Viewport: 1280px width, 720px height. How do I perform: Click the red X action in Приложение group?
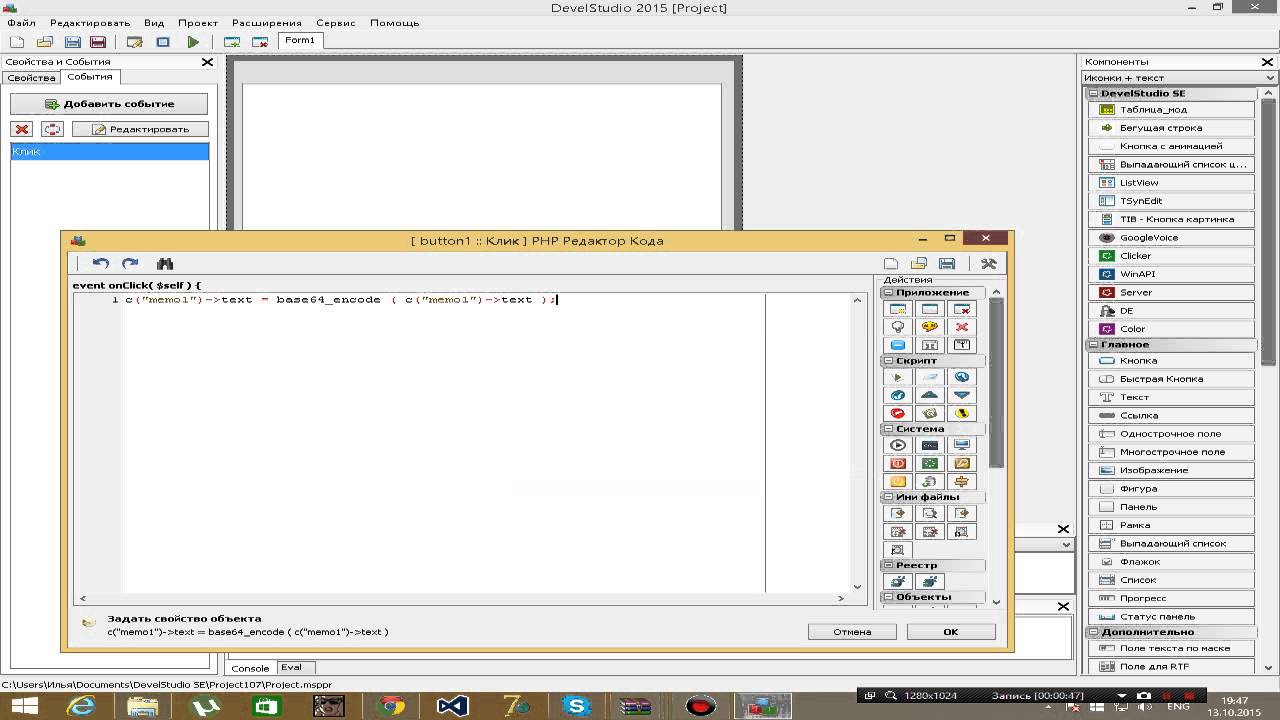(962, 327)
